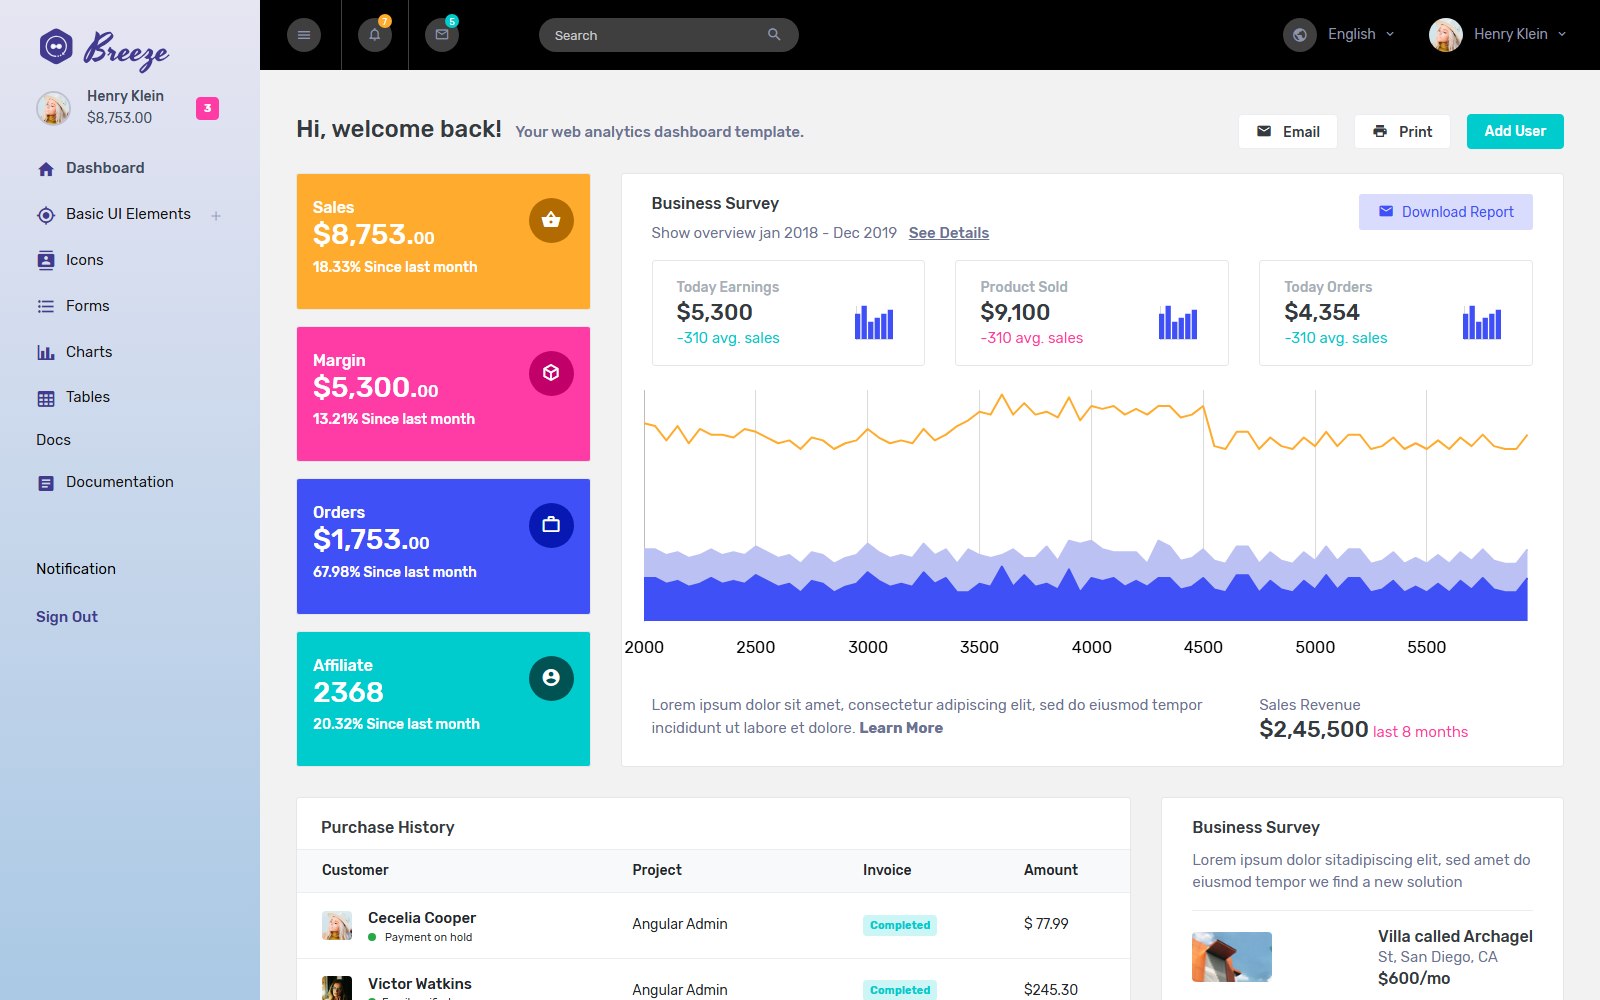1600x1000 pixels.
Task: Click the Amount column header
Action: tap(1051, 870)
